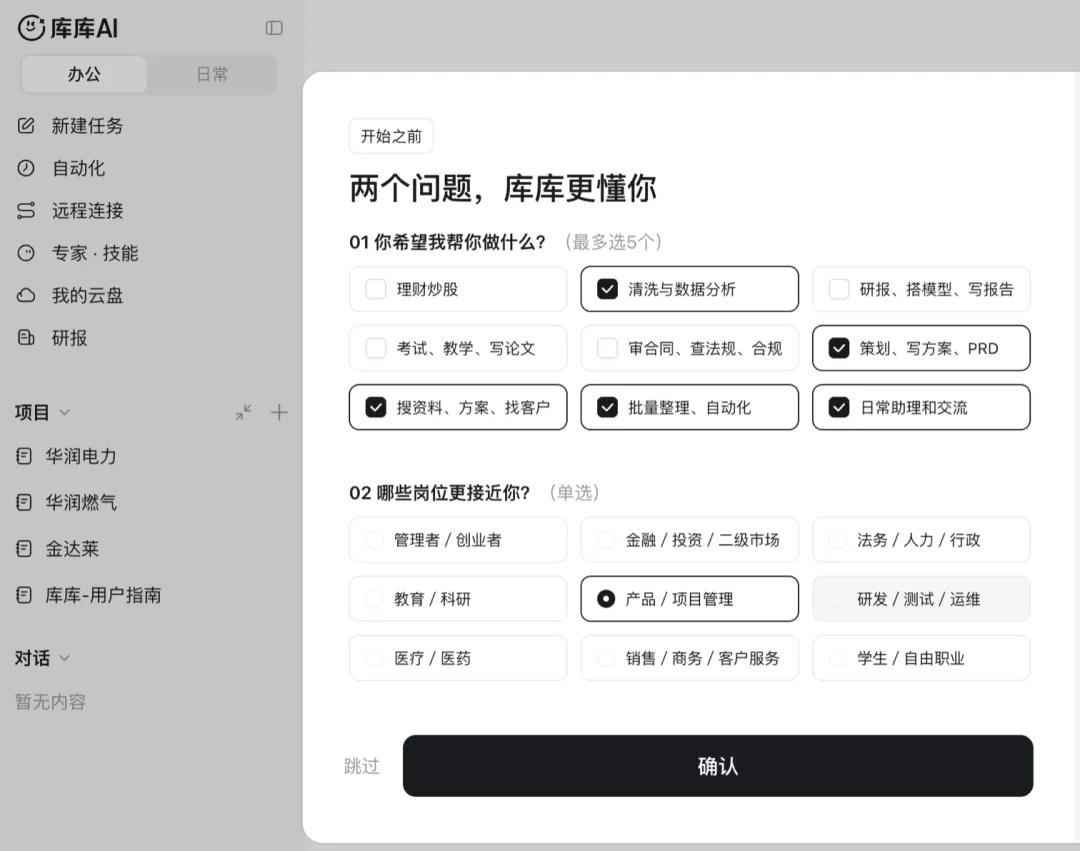Open the 库库-用户指南 project
Image resolution: width=1080 pixels, height=851 pixels.
click(103, 595)
